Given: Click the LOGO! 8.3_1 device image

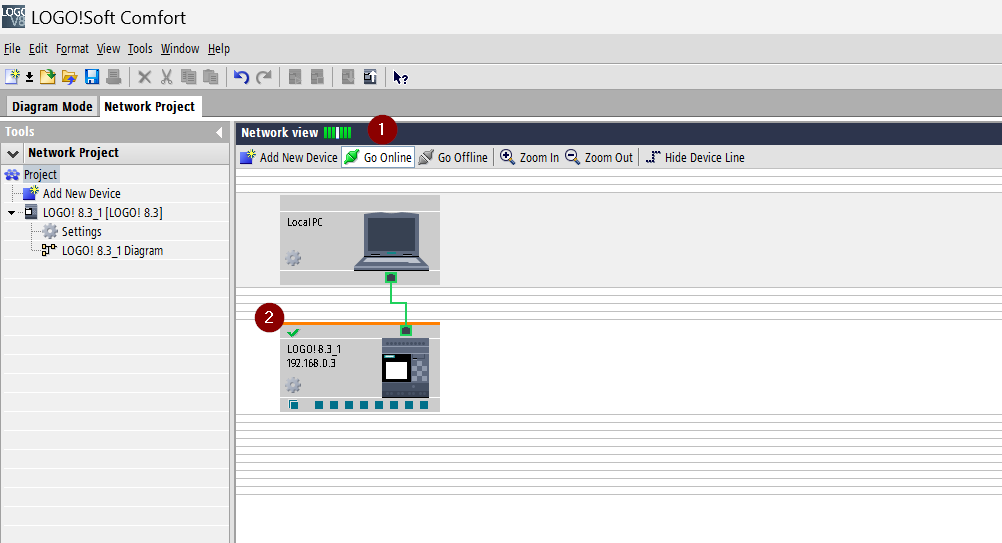Looking at the screenshot, I should coord(405,369).
